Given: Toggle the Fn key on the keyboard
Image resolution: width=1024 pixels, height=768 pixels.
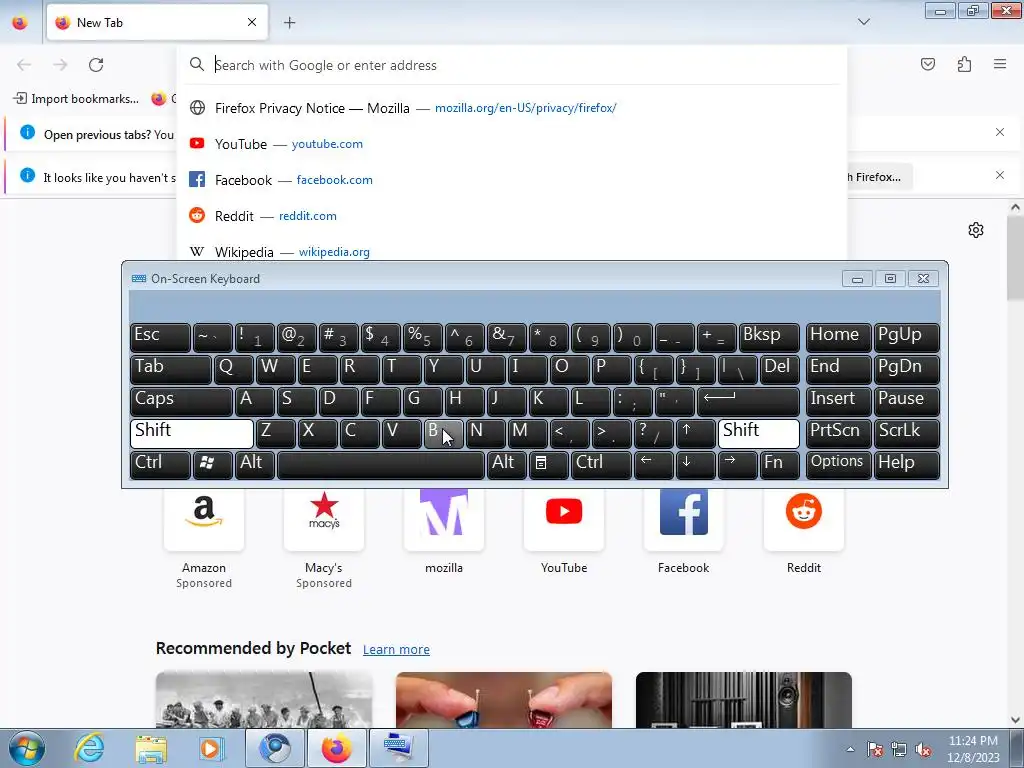Looking at the screenshot, I should 779,465.
